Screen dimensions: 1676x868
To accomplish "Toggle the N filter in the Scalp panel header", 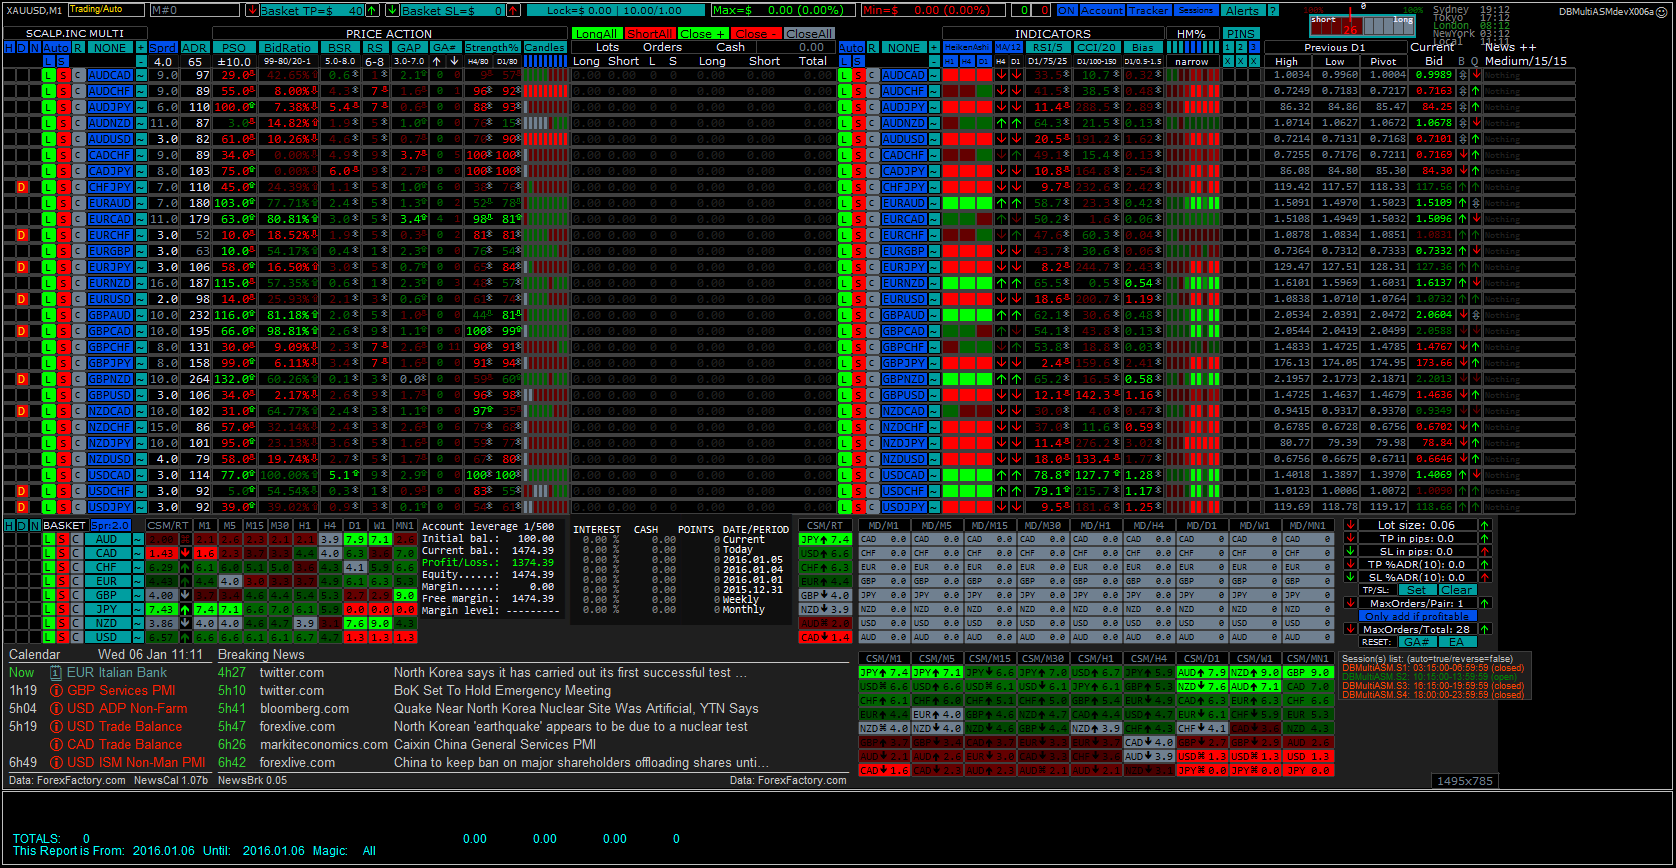I will 35,47.
